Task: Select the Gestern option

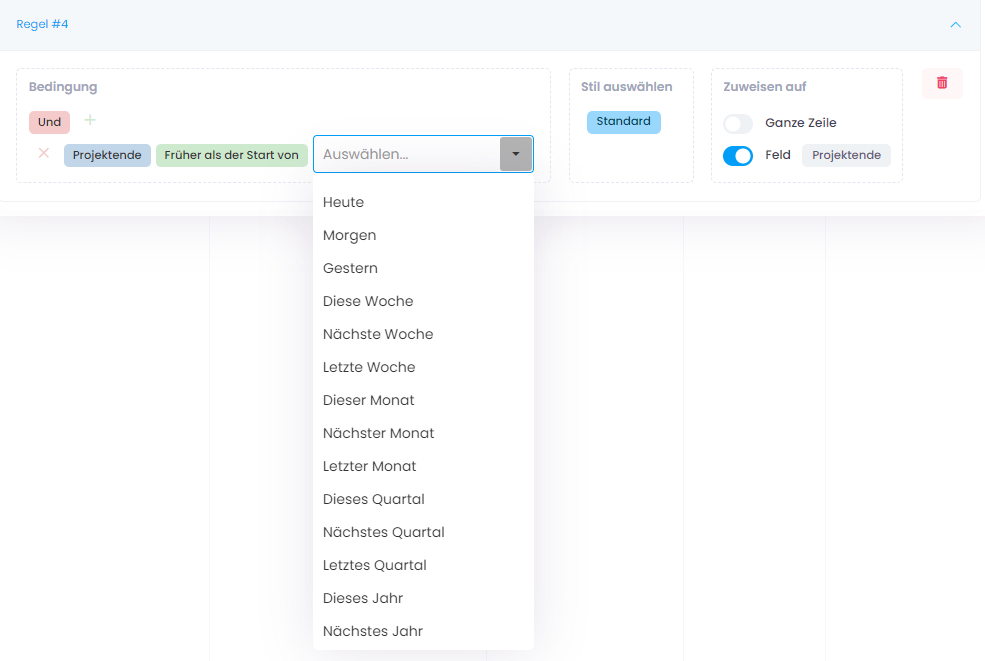Action: (x=350, y=268)
